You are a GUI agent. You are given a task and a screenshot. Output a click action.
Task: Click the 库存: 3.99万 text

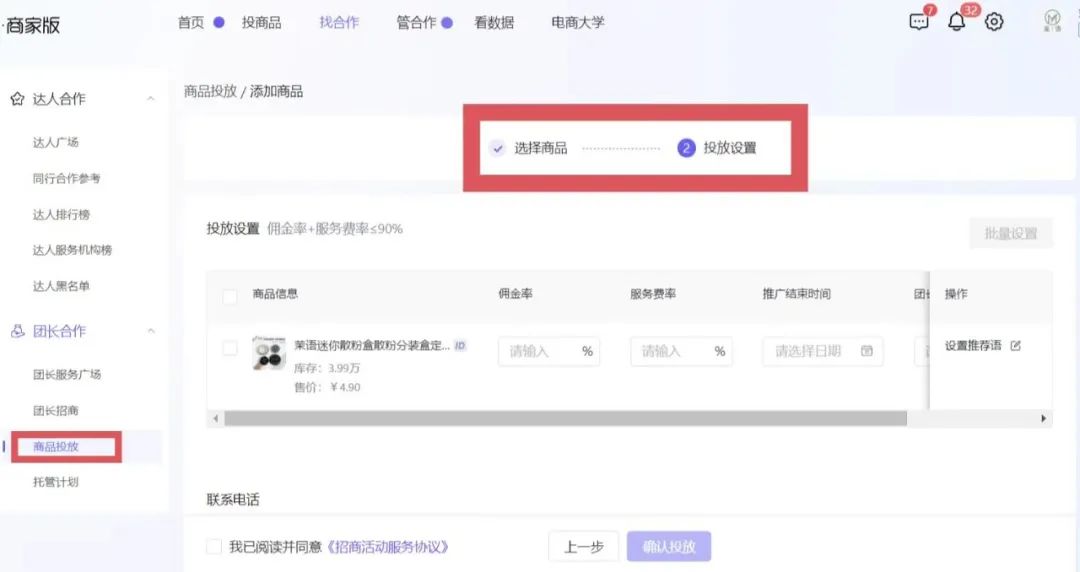coord(326,369)
